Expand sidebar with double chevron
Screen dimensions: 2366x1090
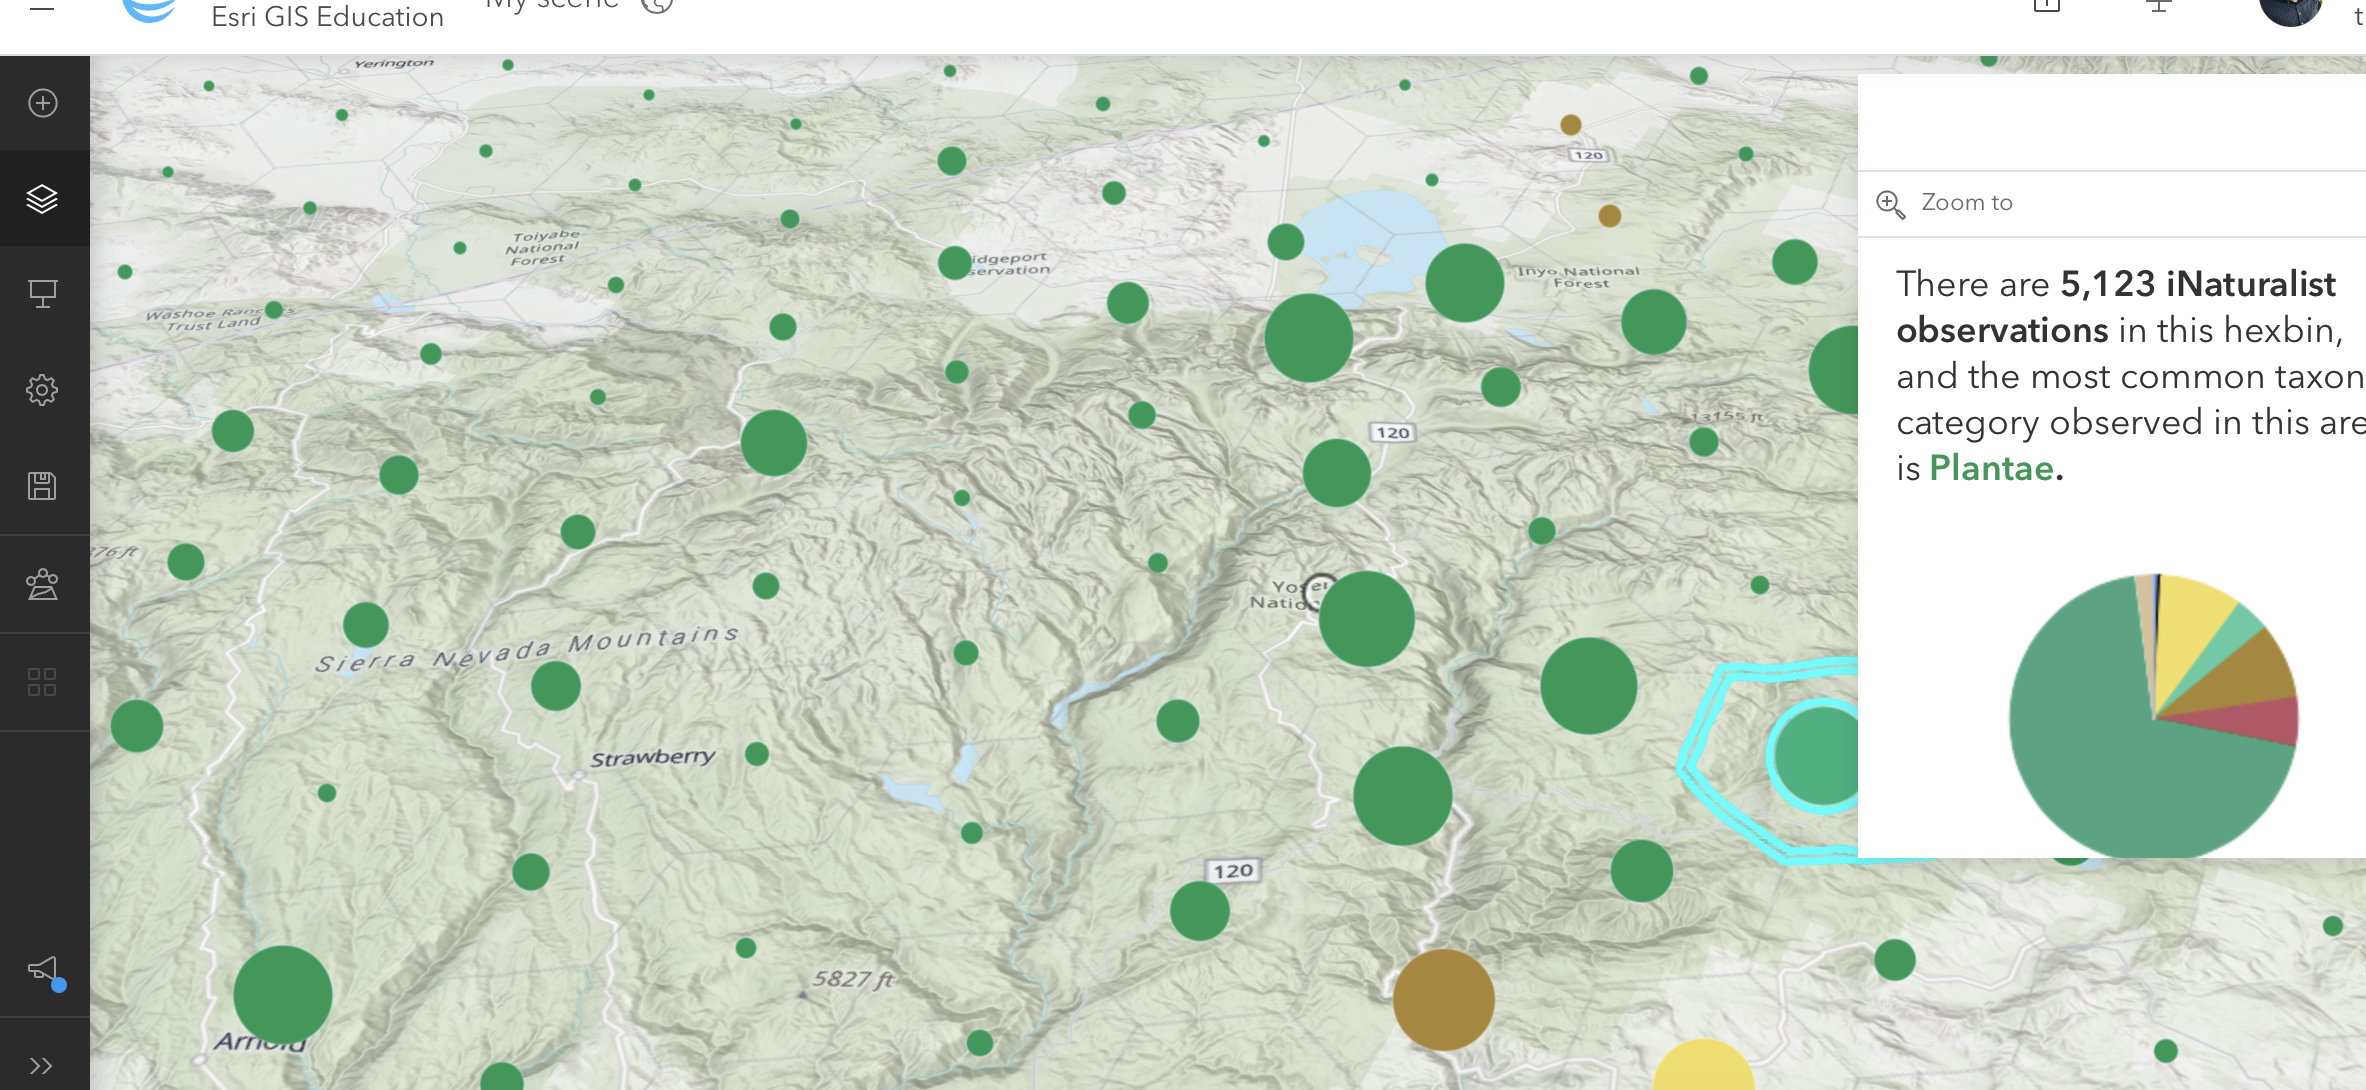[x=41, y=1066]
